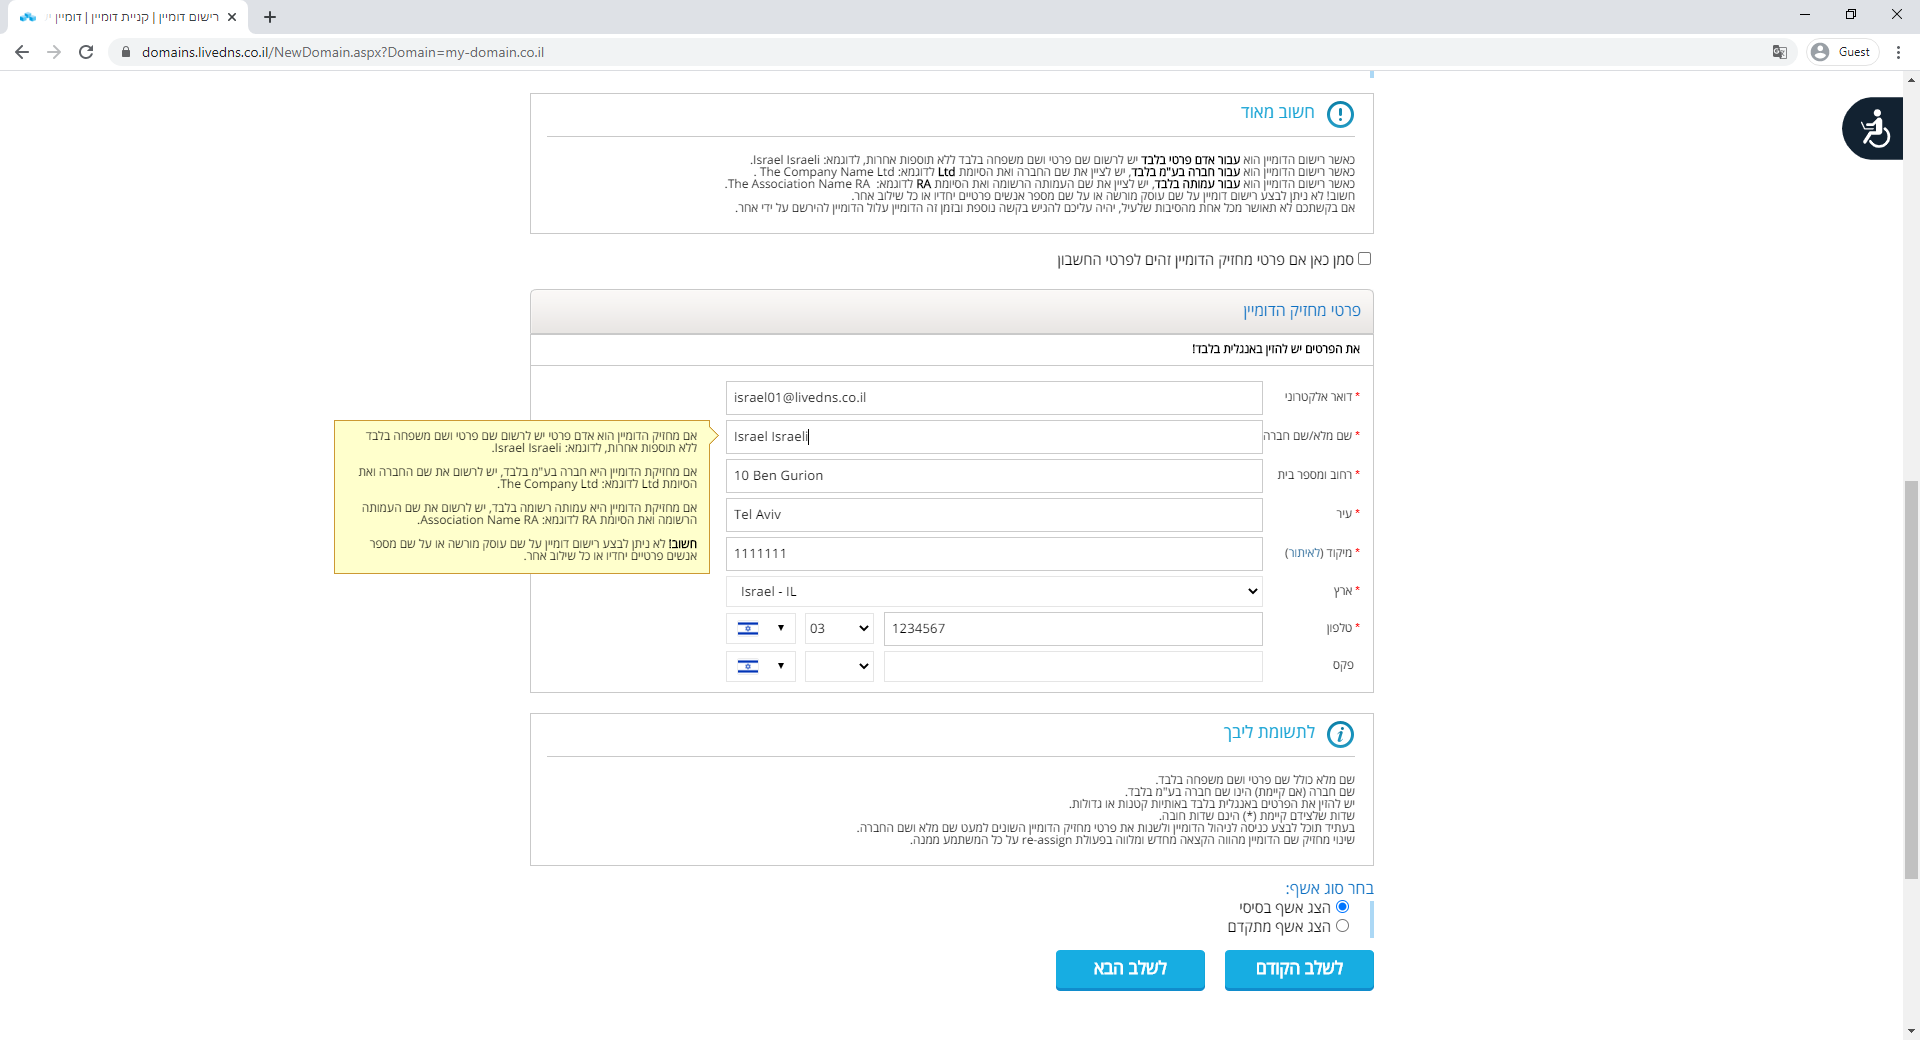The image size is (1920, 1040).
Task: Click the browser back arrow
Action: [22, 52]
